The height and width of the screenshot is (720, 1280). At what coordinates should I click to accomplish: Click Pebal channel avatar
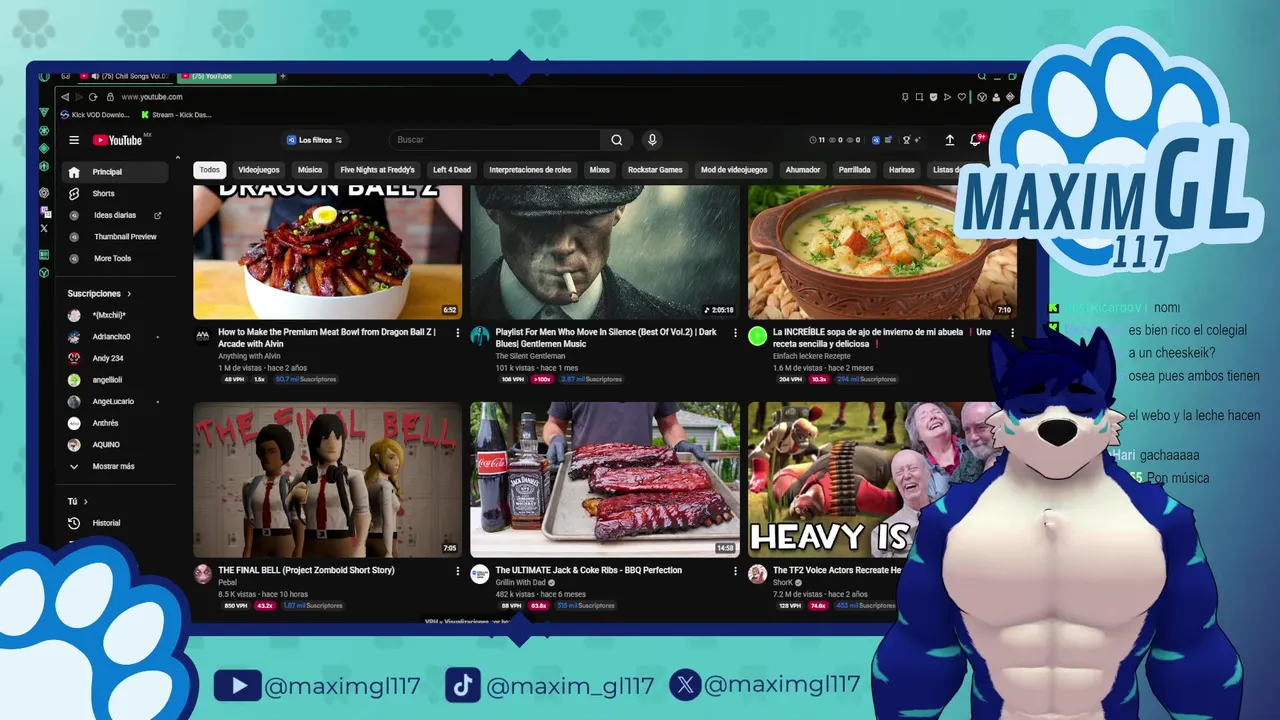[203, 574]
